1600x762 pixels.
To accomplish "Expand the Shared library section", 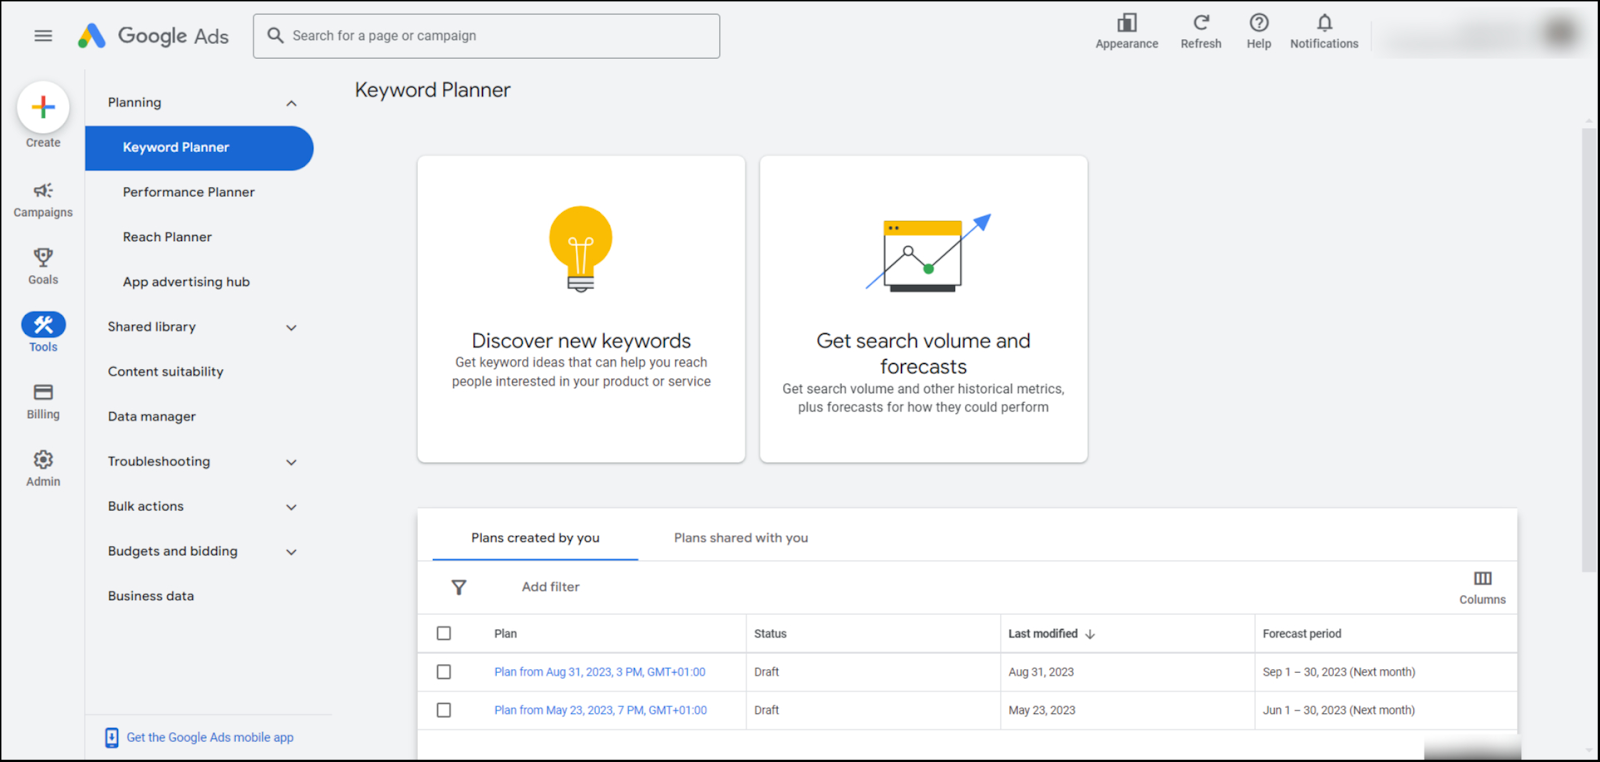I will [291, 327].
